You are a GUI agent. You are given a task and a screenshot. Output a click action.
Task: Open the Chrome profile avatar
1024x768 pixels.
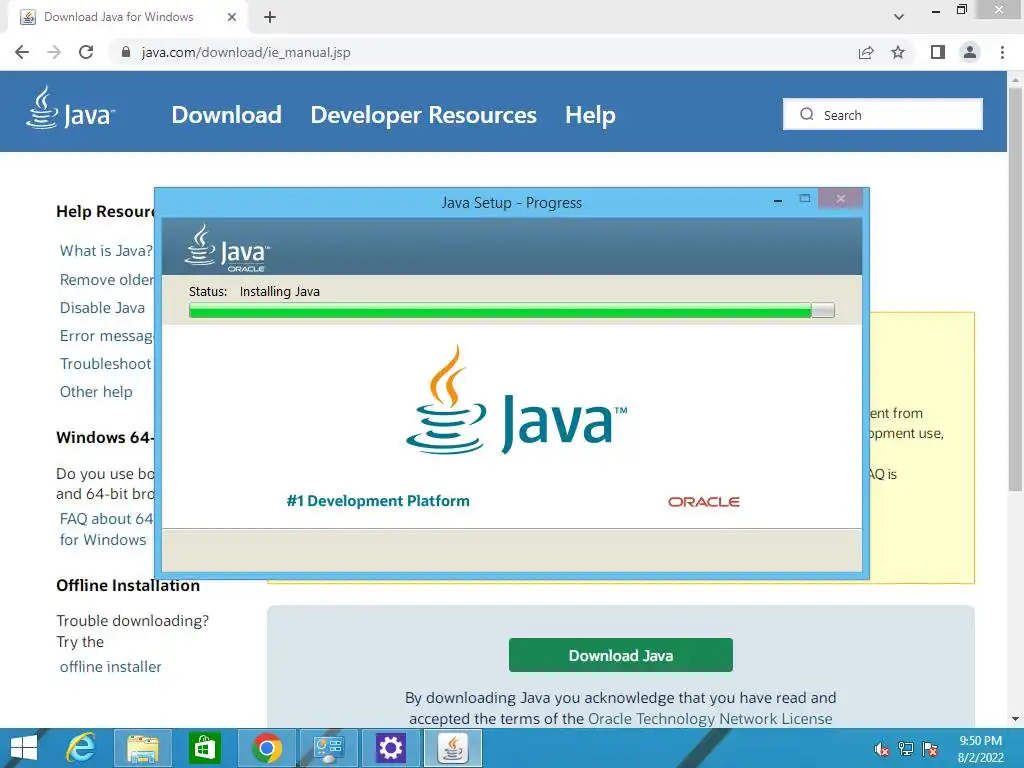point(970,52)
